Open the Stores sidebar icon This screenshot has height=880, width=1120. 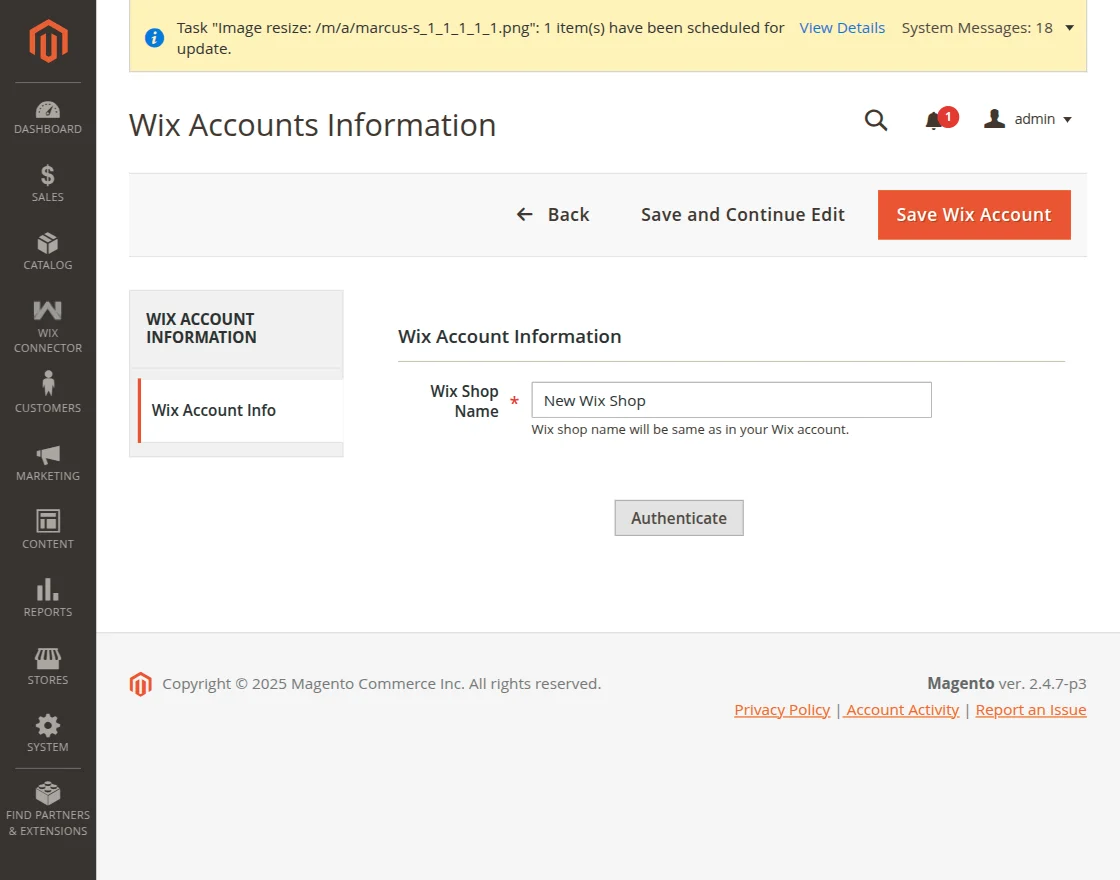coord(47,659)
